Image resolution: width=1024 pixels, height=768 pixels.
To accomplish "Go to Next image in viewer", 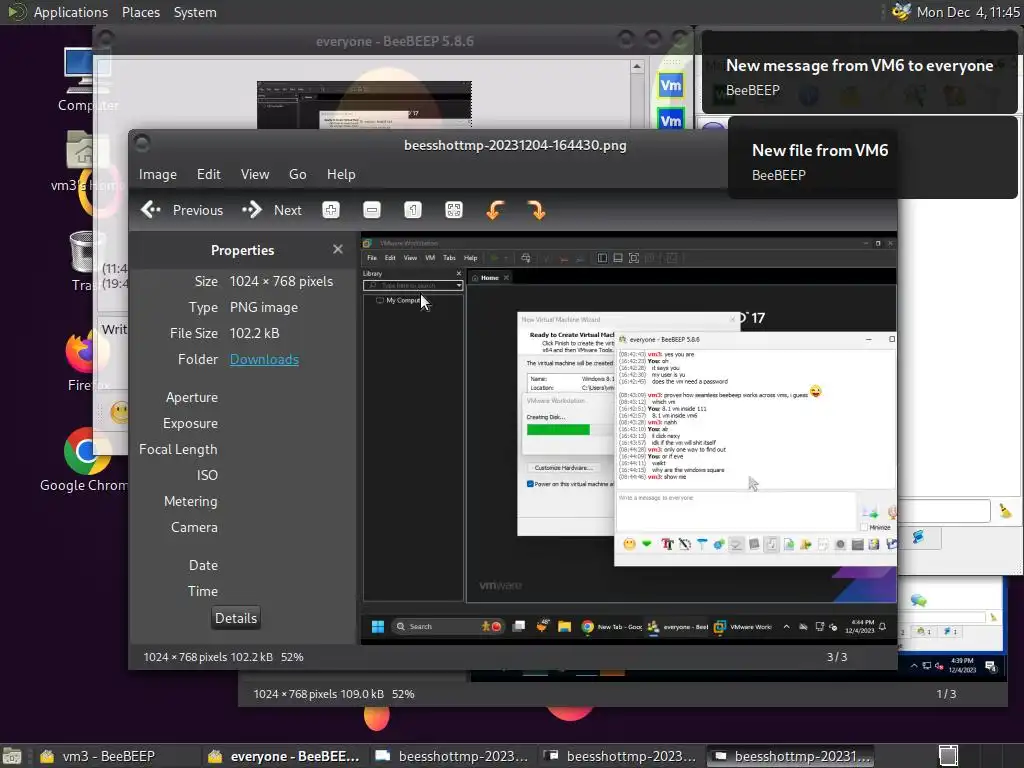I will [x=272, y=210].
